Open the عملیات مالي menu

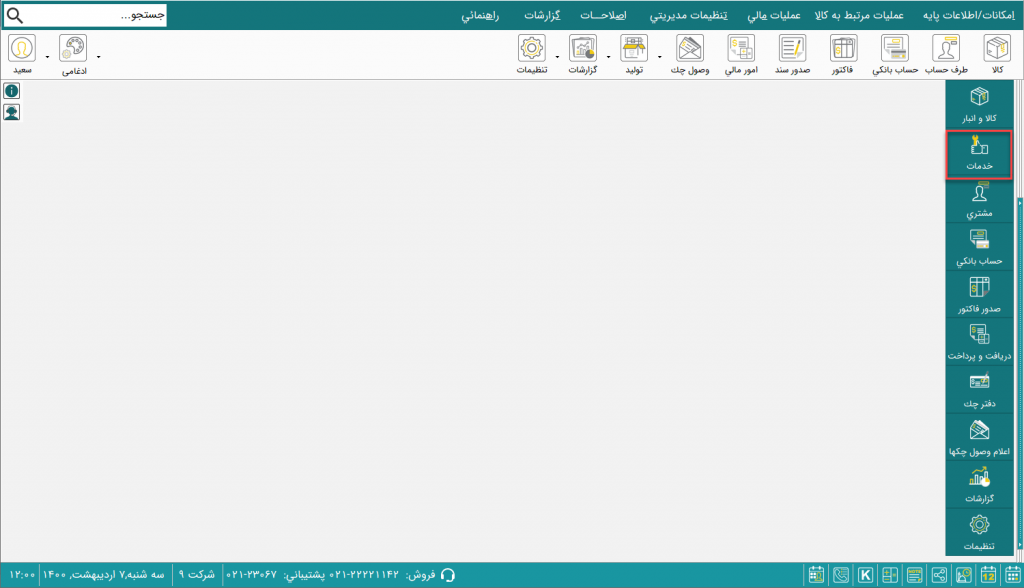[x=774, y=15]
